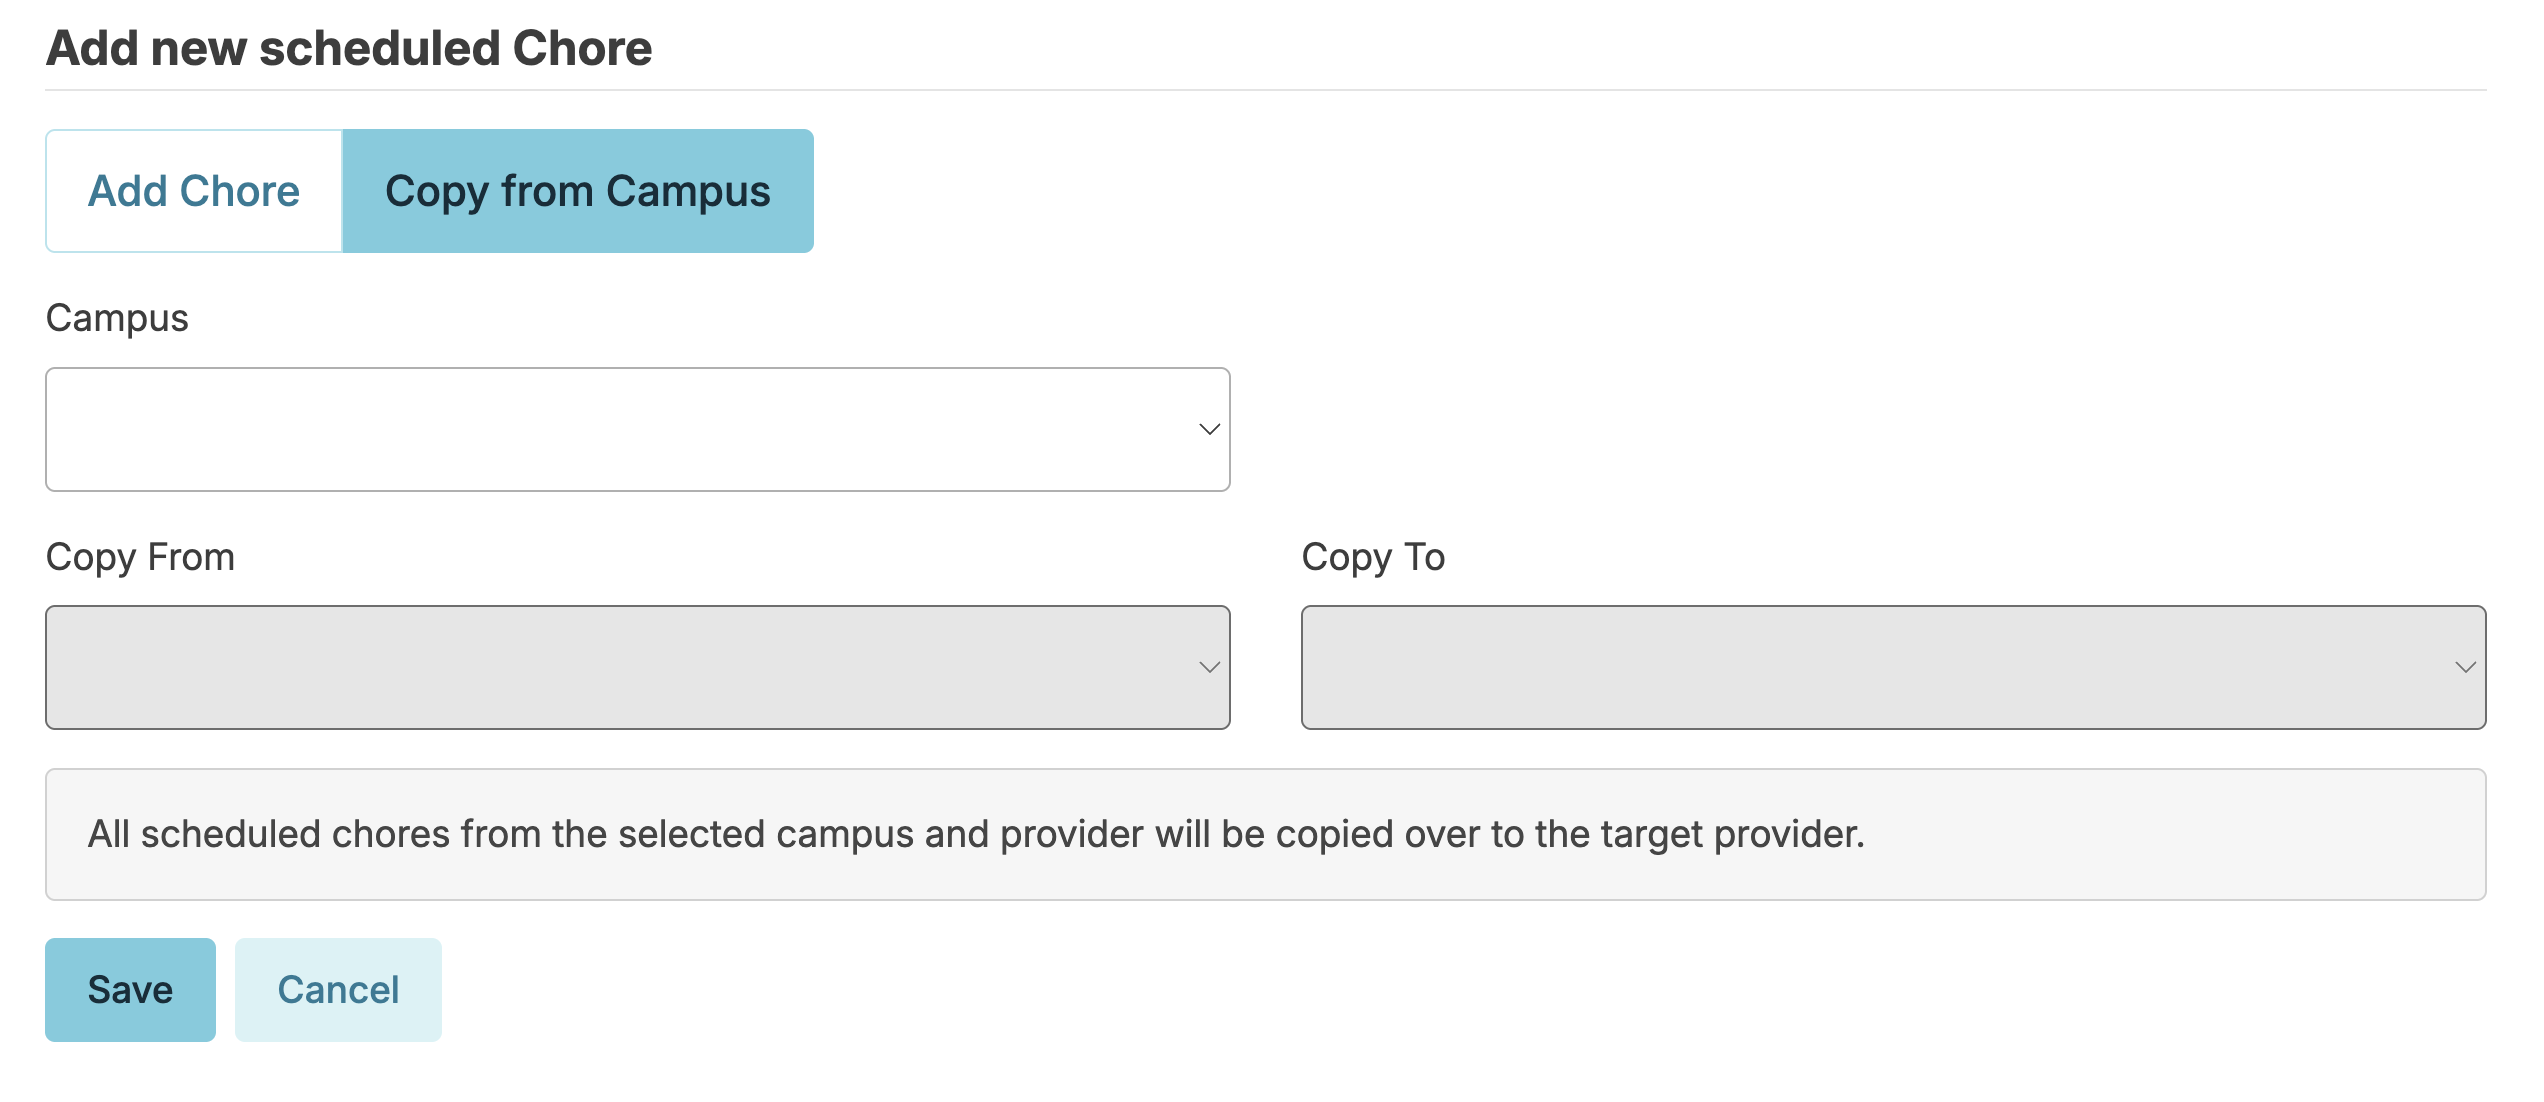The width and height of the screenshot is (2544, 1102).
Task: Click the Campus field label
Action: click(117, 318)
